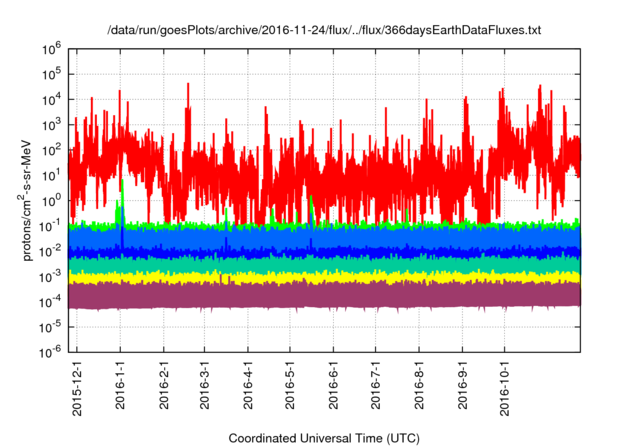
Task: Click the green spike just after 2016-1-1
Action: (122, 200)
